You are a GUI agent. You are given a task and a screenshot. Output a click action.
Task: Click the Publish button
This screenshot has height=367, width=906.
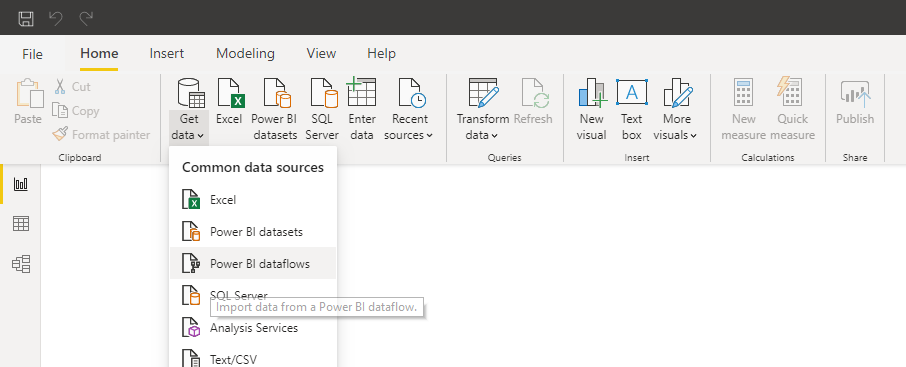pos(855,102)
